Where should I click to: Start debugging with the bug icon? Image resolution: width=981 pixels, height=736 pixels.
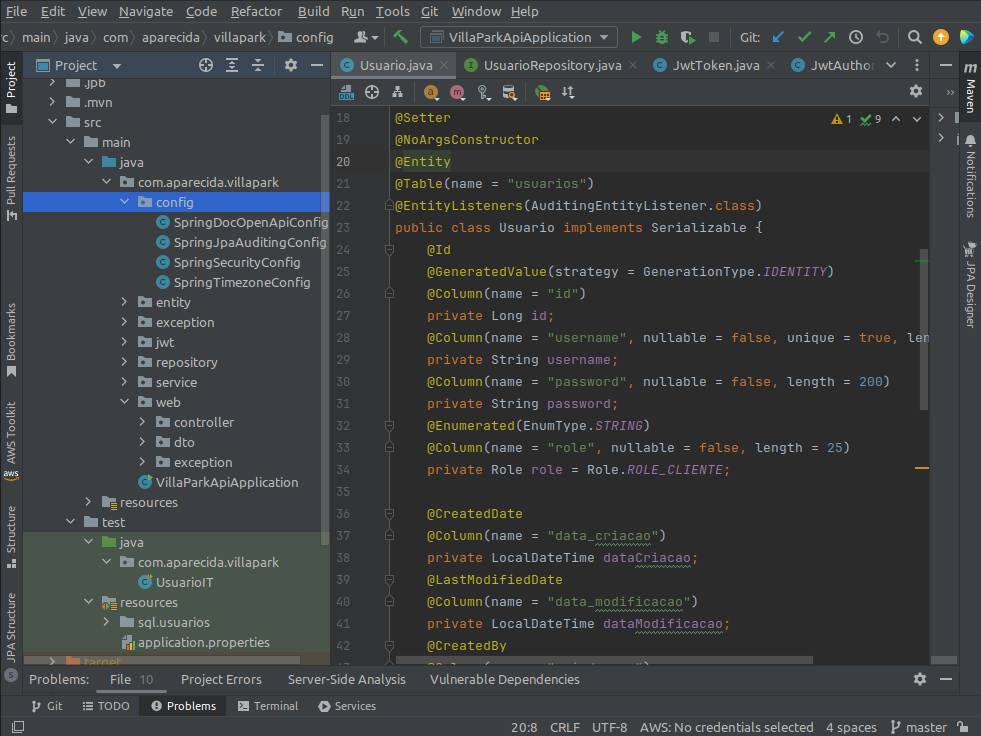point(662,37)
